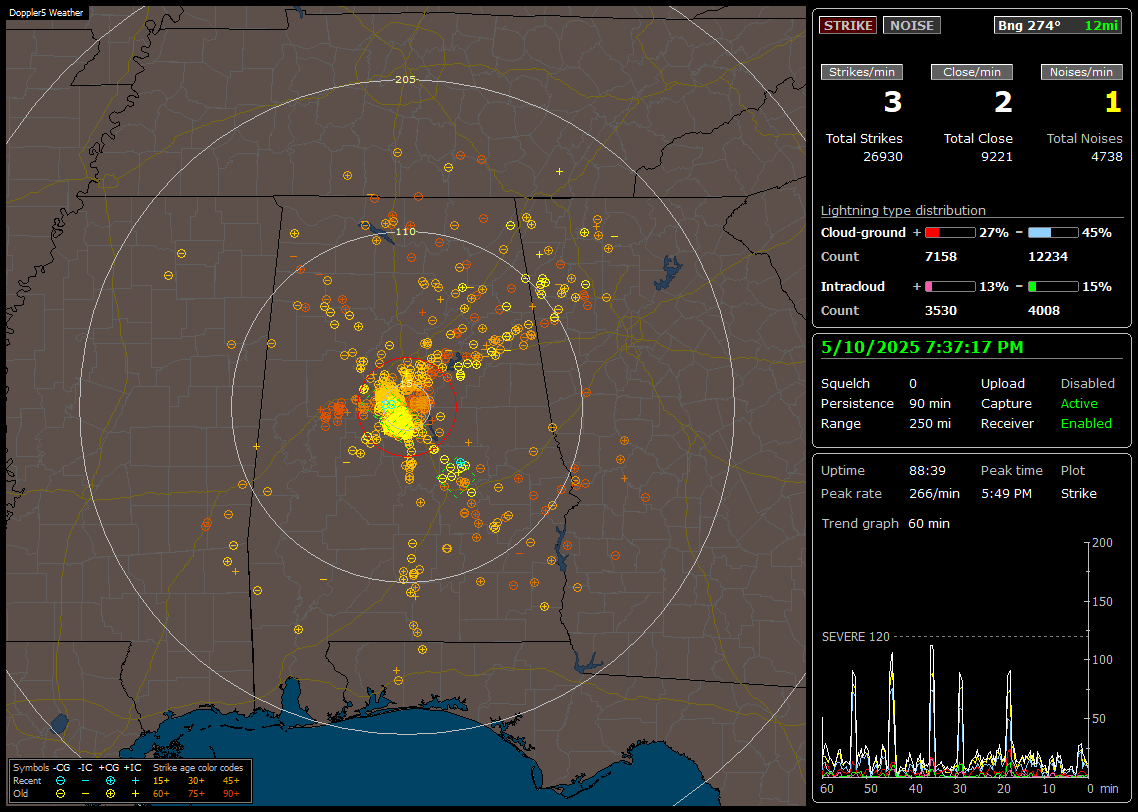Click the Range value 250 mi
This screenshot has height=812, width=1138.
point(930,424)
